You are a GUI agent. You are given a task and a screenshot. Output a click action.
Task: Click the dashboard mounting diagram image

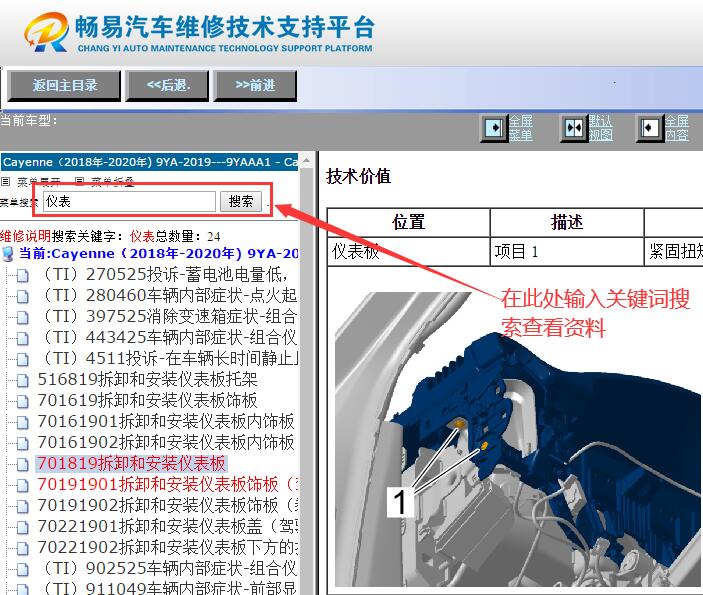click(518, 439)
